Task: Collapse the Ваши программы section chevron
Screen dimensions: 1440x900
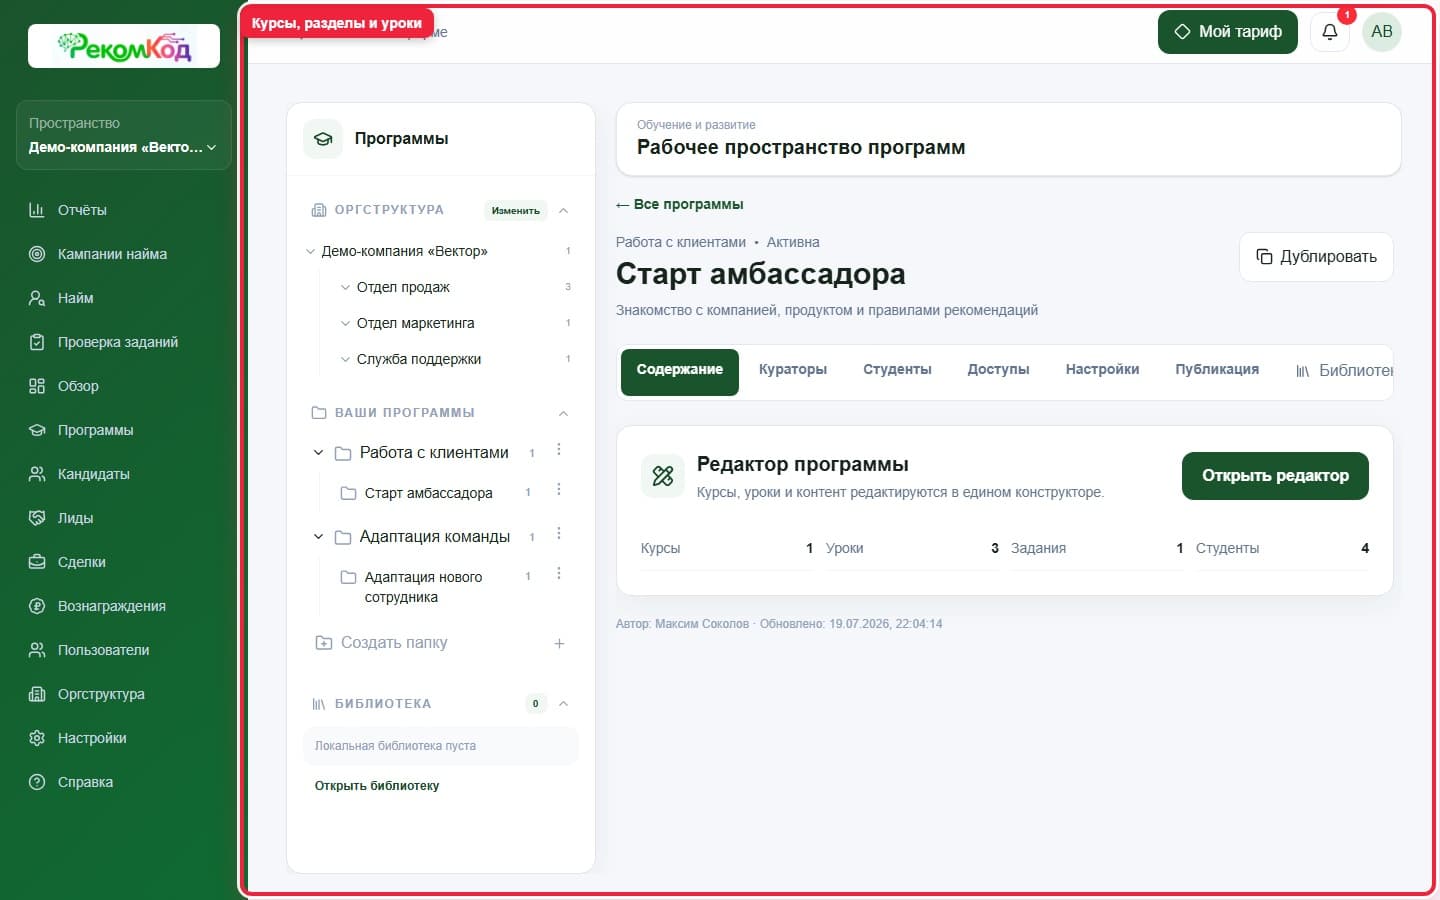Action: (563, 413)
